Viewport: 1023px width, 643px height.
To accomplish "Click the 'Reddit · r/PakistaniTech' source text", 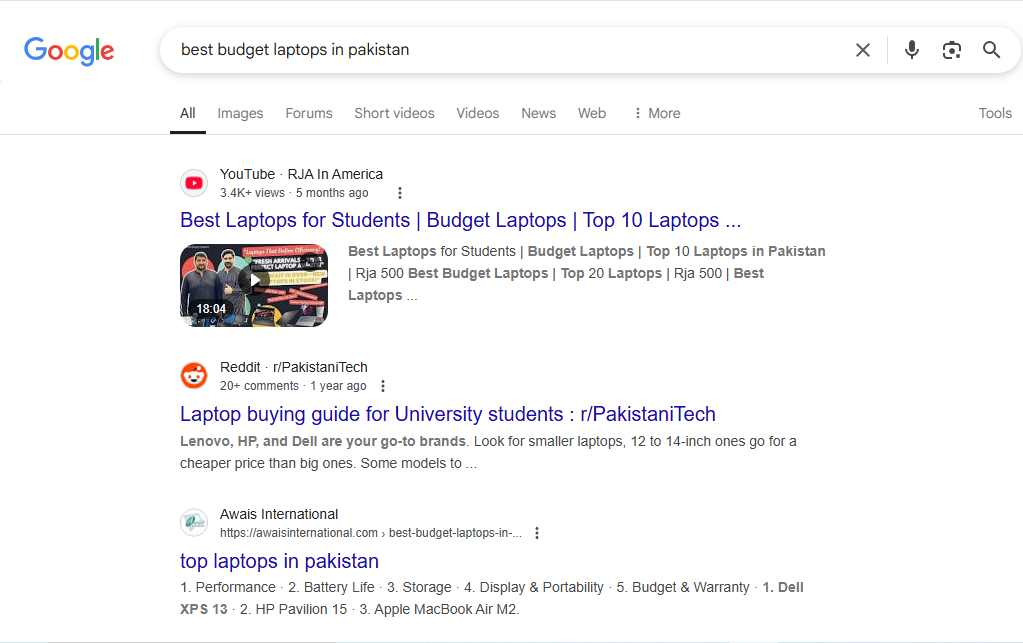I will 294,367.
